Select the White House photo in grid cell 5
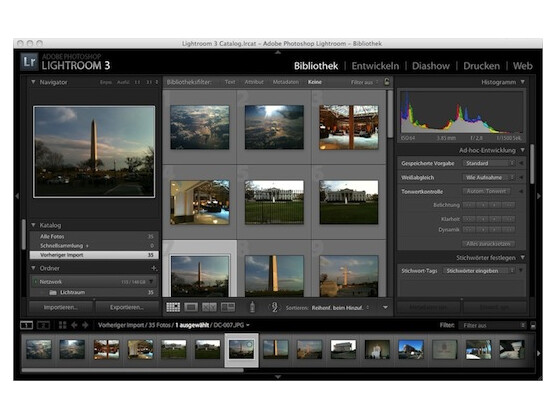557x418 pixels. click(274, 202)
